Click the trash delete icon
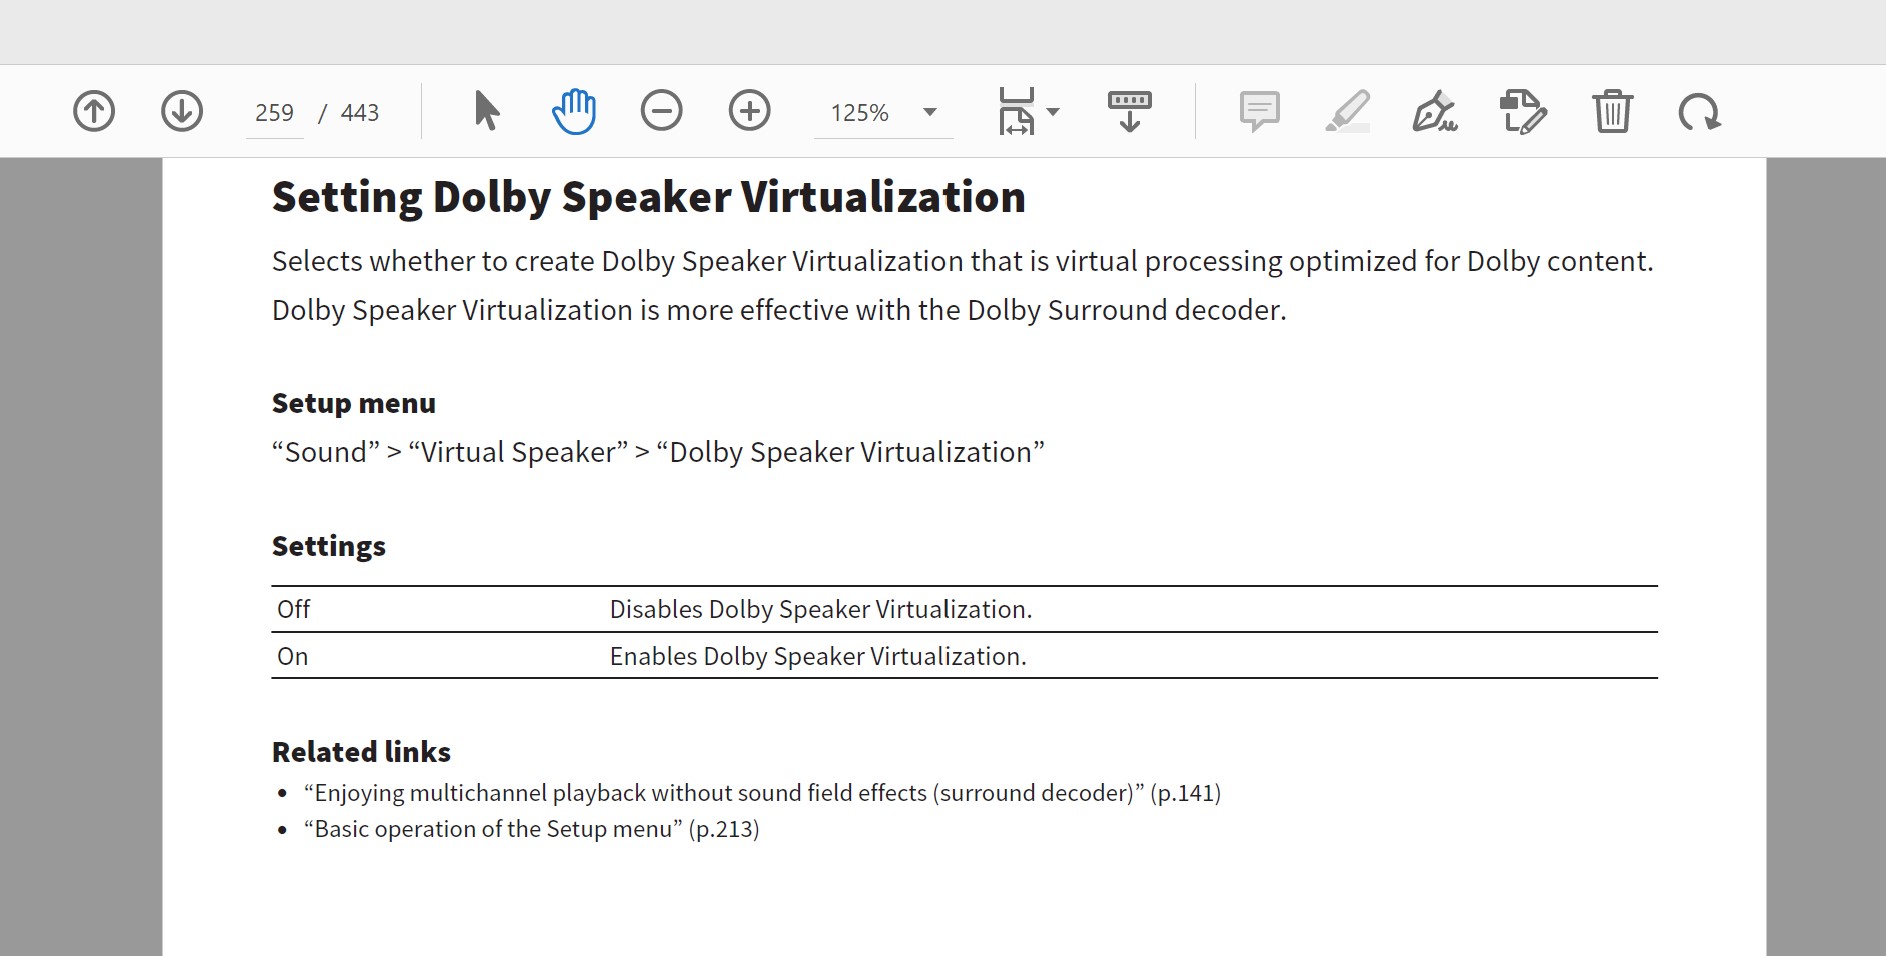This screenshot has width=1886, height=956. (x=1612, y=111)
